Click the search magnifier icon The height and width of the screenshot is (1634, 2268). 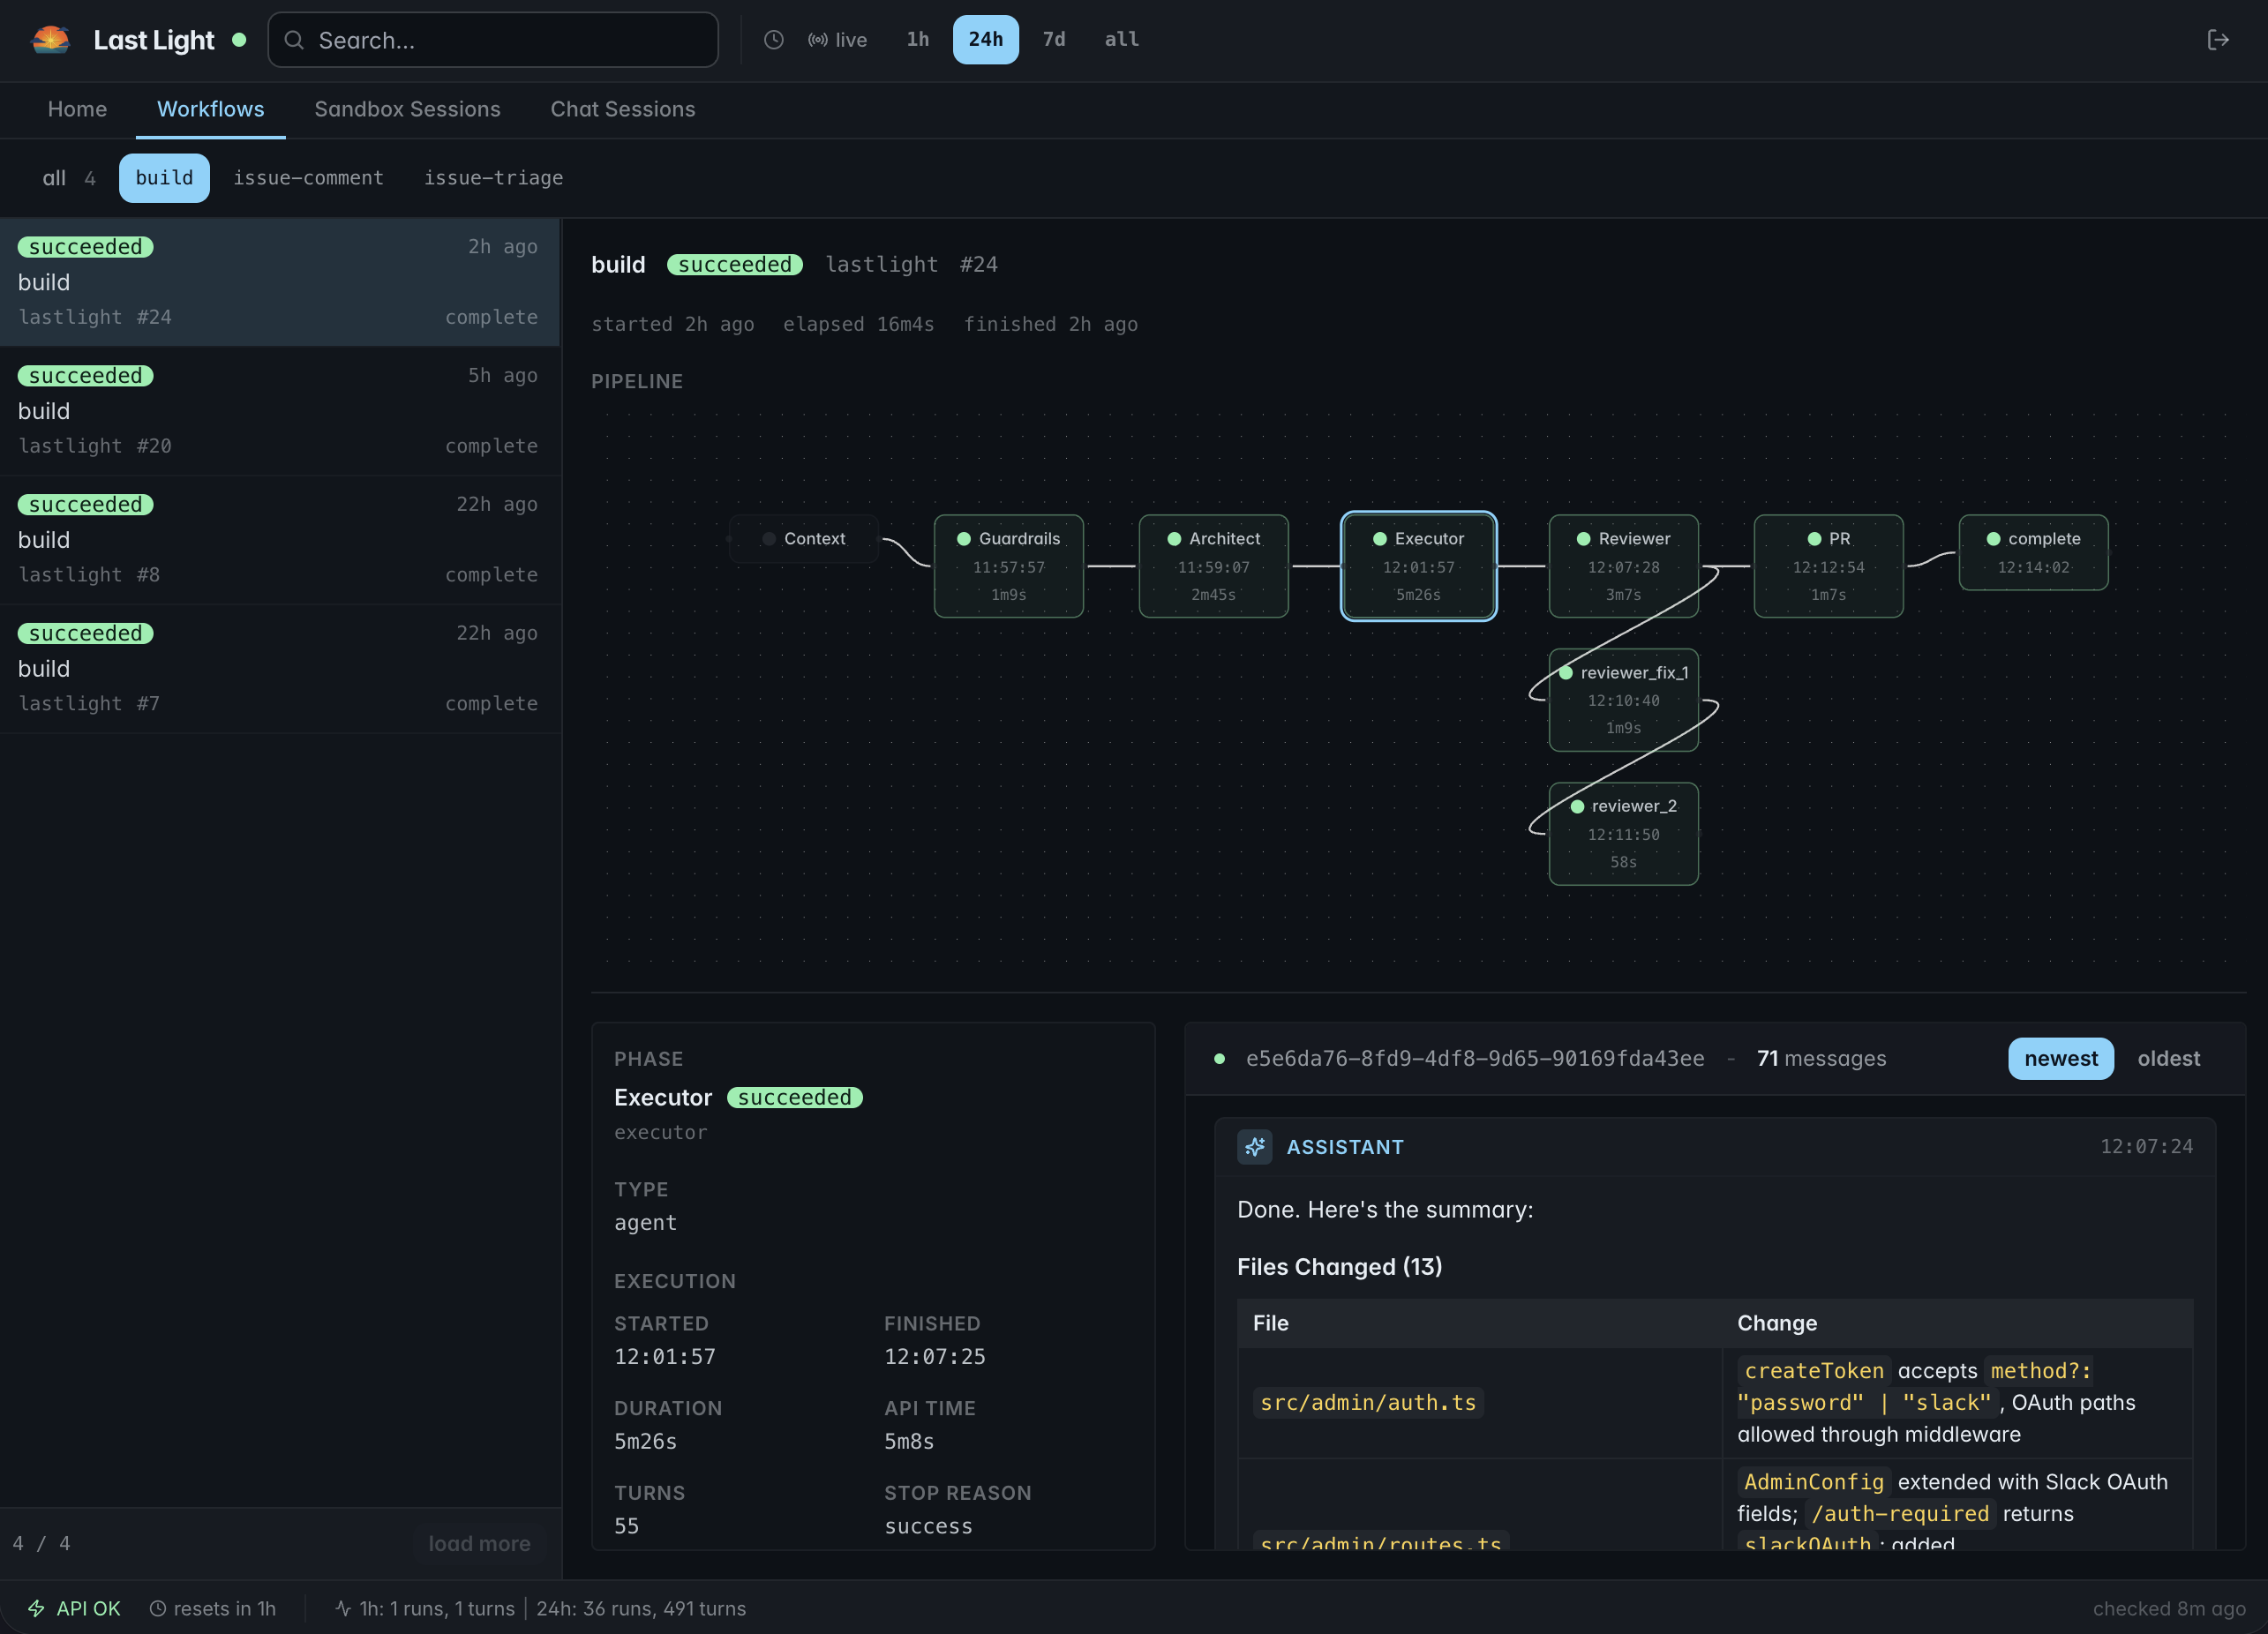(x=294, y=40)
